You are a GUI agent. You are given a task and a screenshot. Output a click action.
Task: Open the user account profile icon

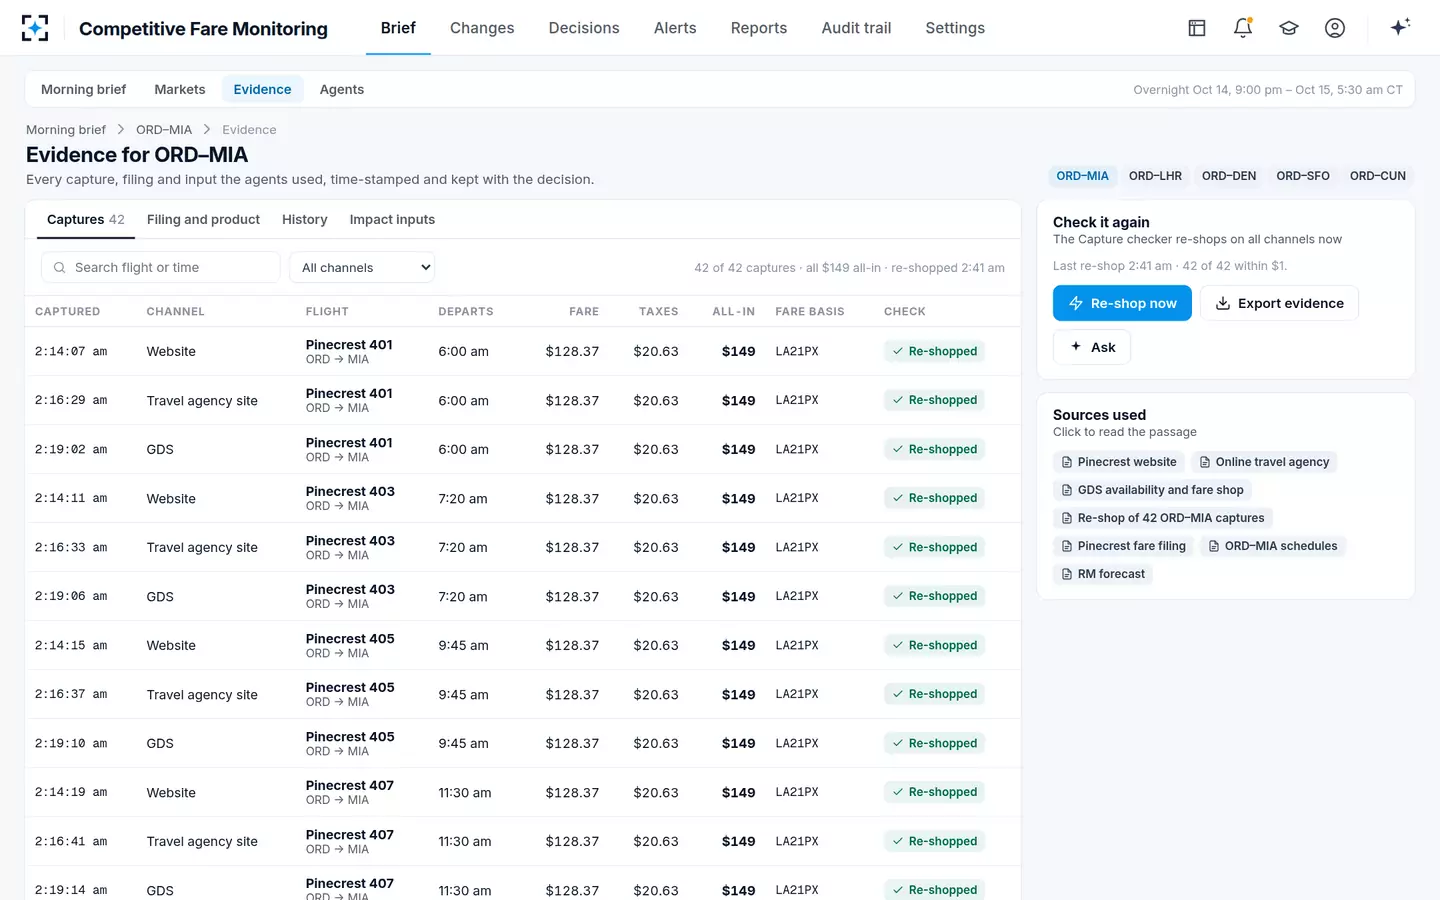point(1335,28)
